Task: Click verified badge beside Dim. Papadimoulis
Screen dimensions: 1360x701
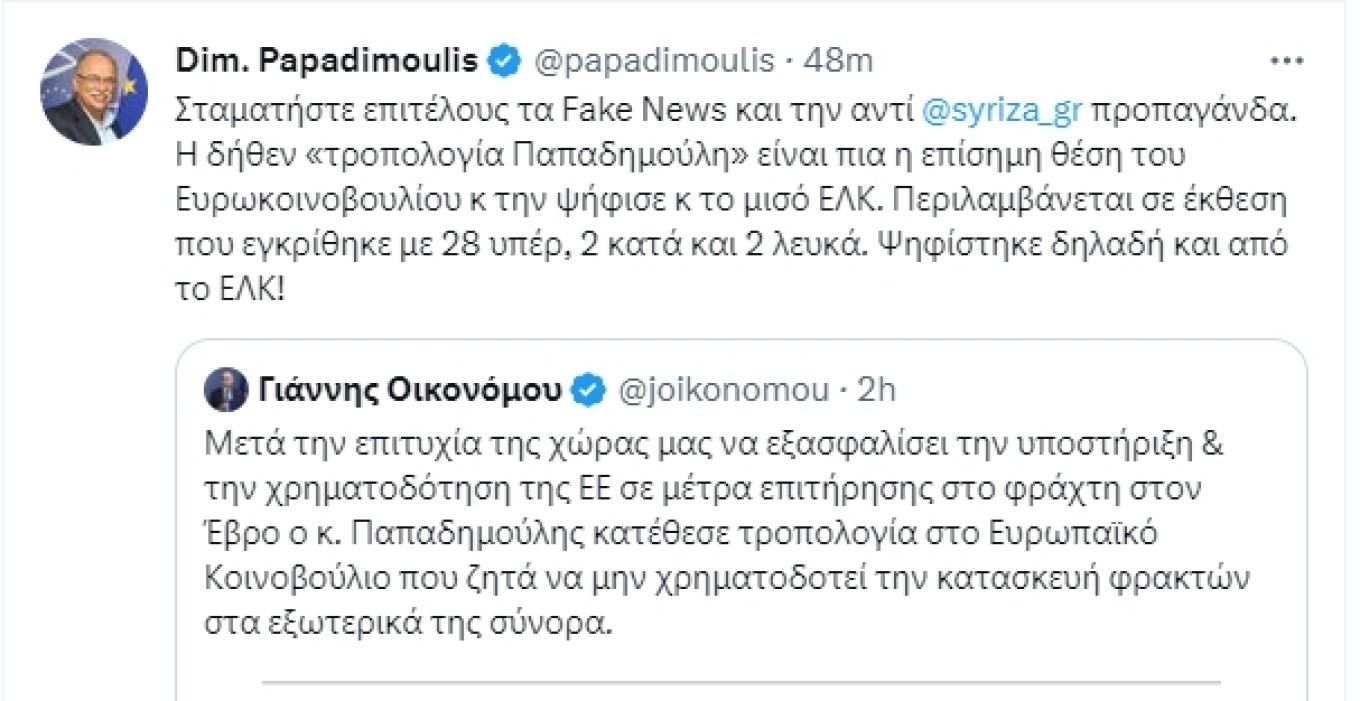Action: pyautogui.click(x=504, y=63)
